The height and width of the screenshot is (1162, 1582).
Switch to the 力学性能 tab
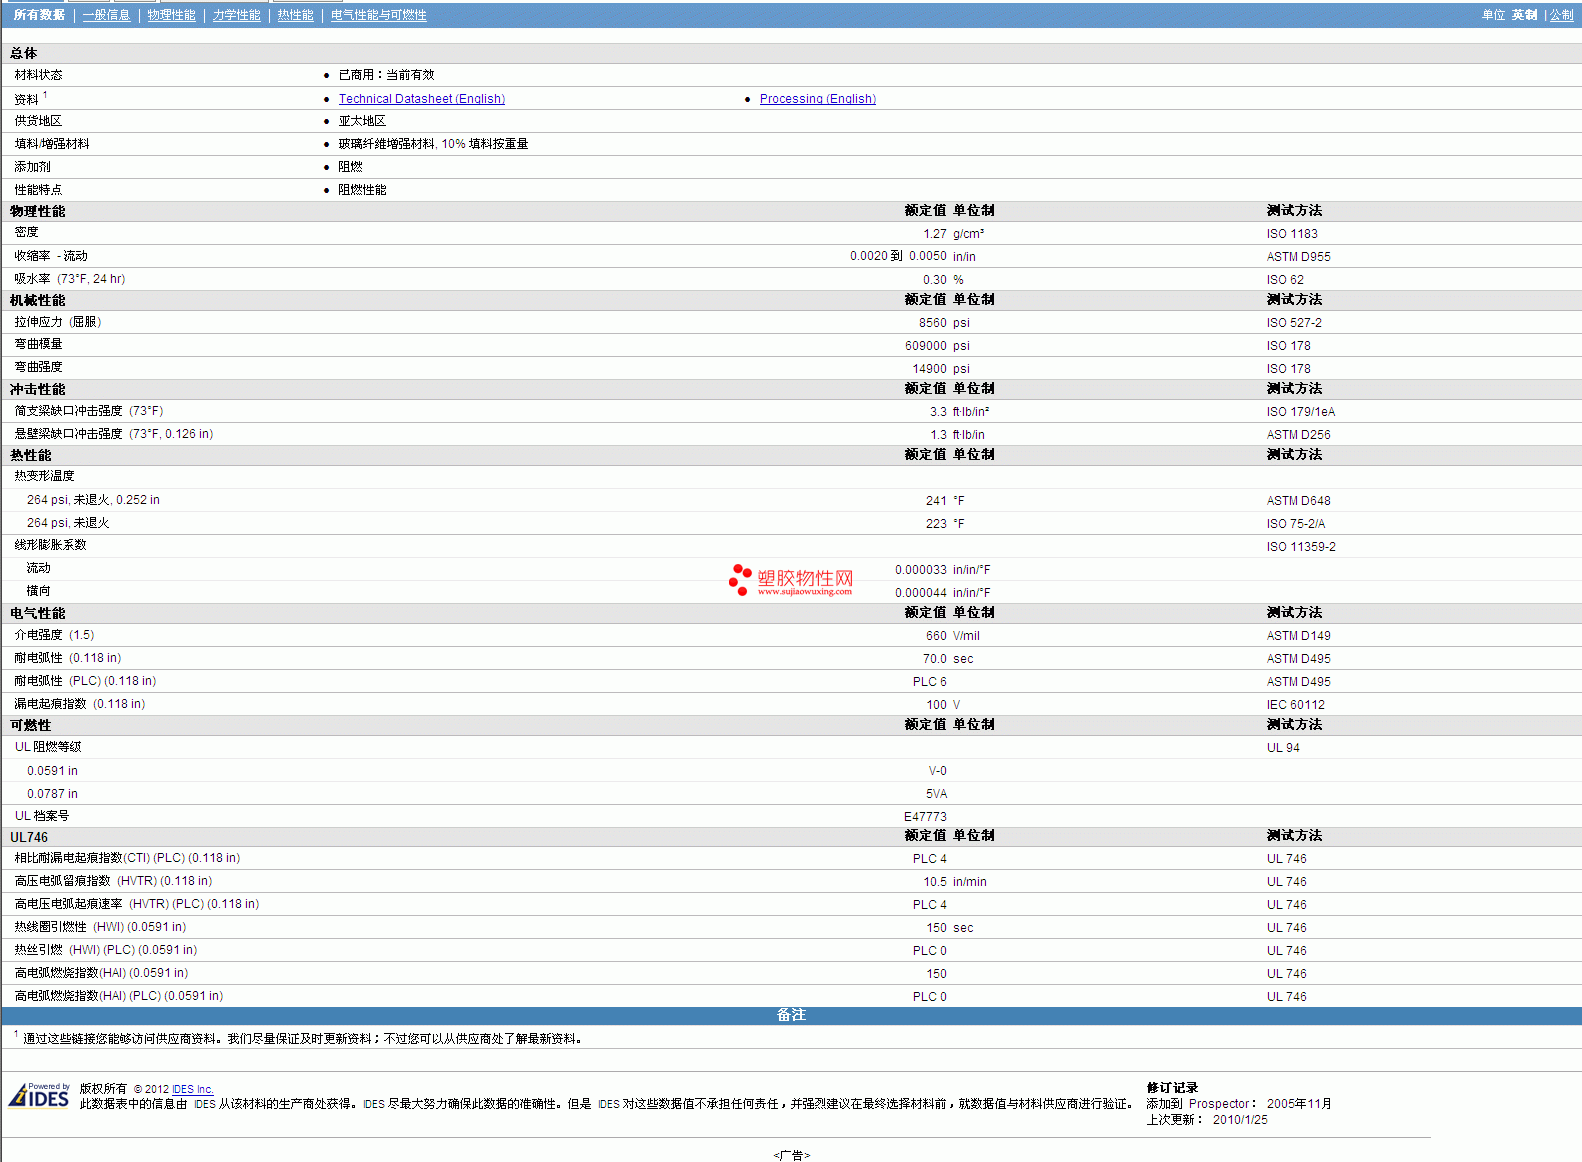pyautogui.click(x=236, y=15)
